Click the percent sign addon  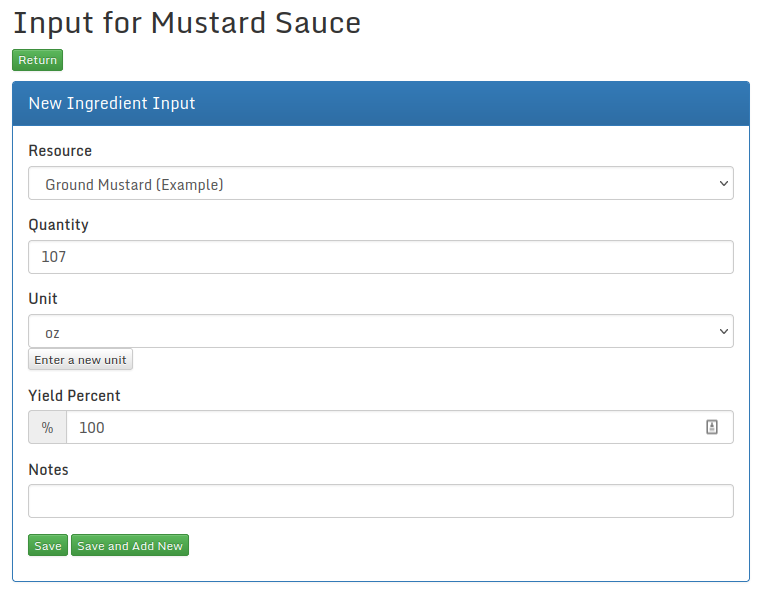47,427
